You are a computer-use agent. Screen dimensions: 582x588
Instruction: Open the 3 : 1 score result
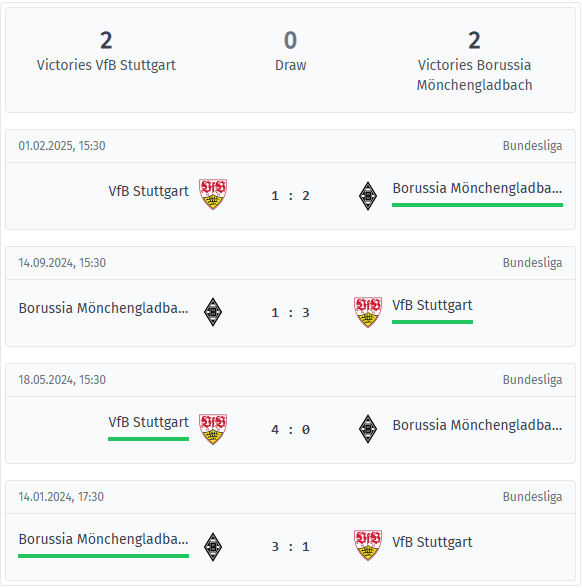[x=291, y=547]
